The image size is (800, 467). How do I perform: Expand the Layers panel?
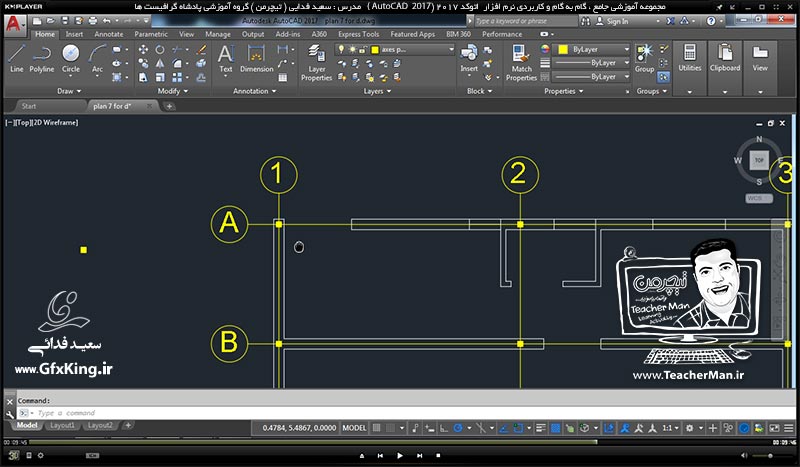coord(377,91)
